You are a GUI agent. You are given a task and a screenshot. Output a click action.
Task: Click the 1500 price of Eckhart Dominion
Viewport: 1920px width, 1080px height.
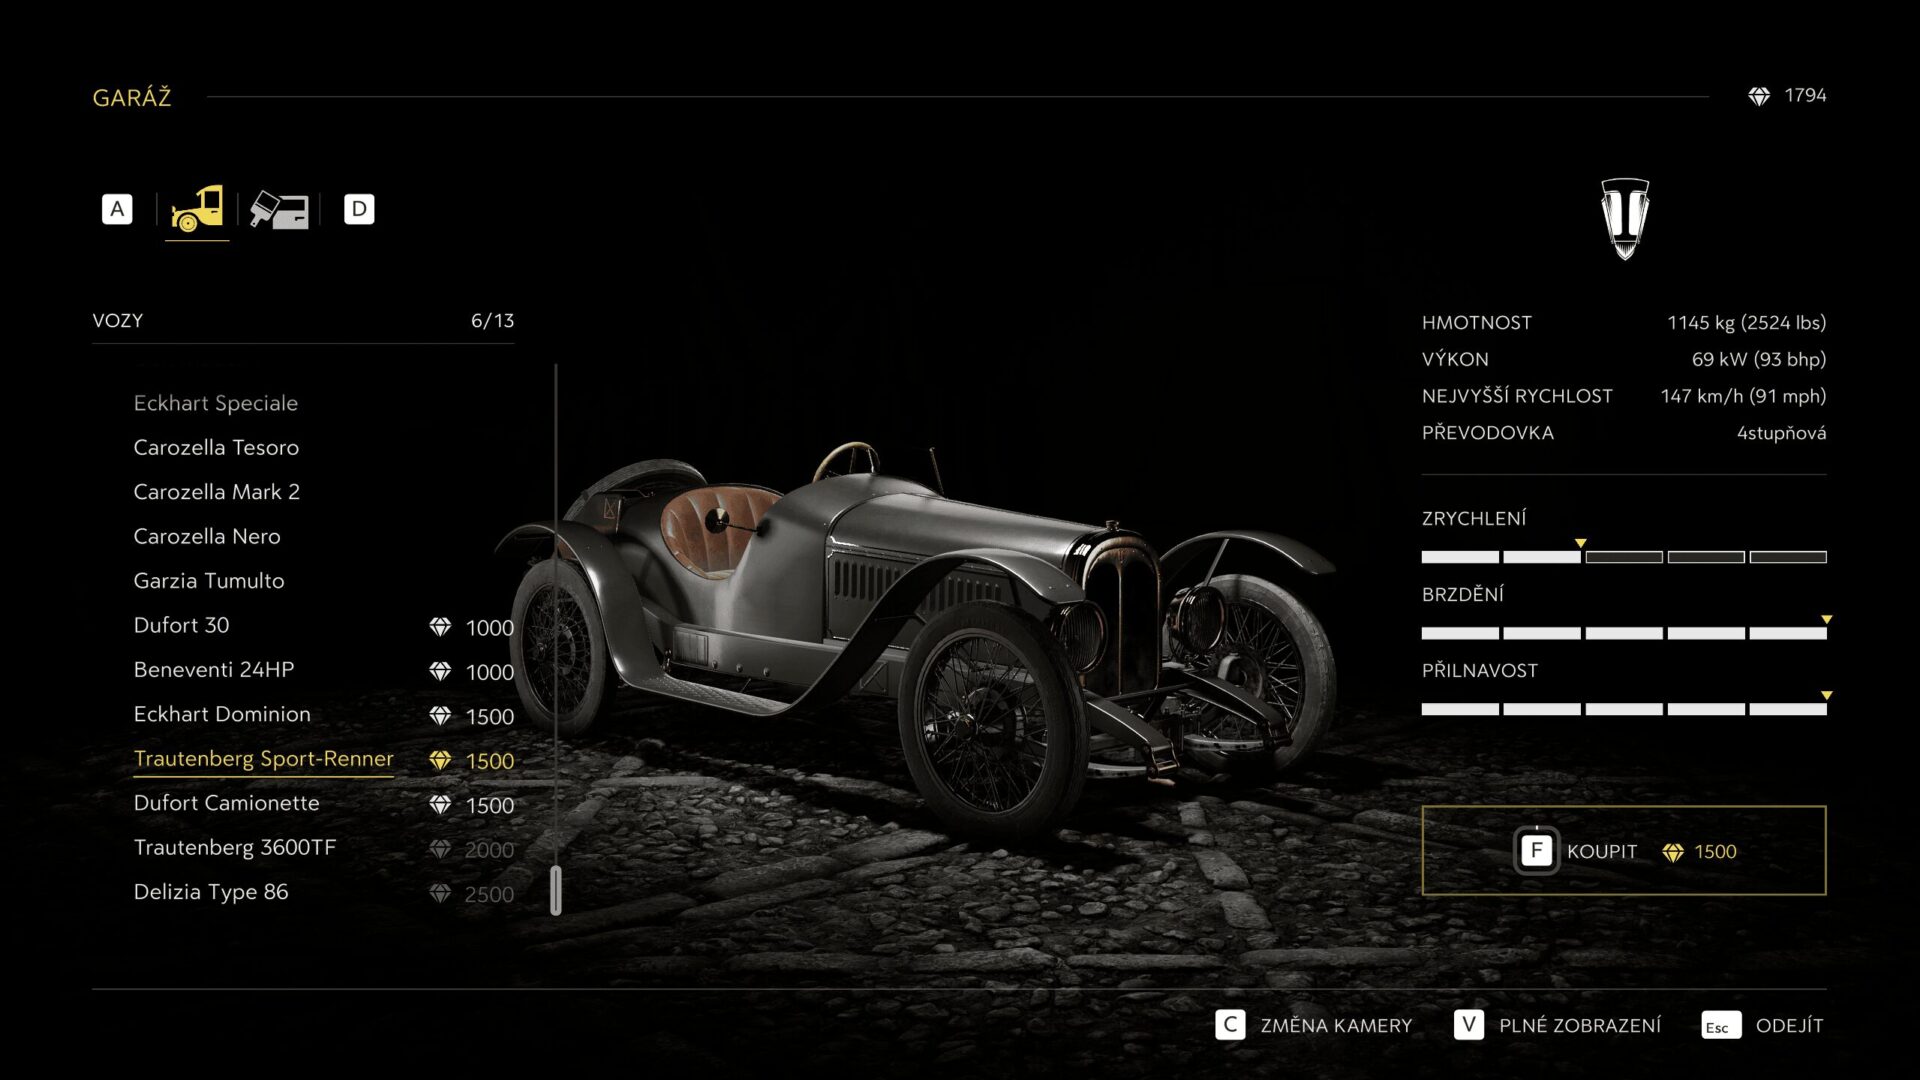point(490,717)
